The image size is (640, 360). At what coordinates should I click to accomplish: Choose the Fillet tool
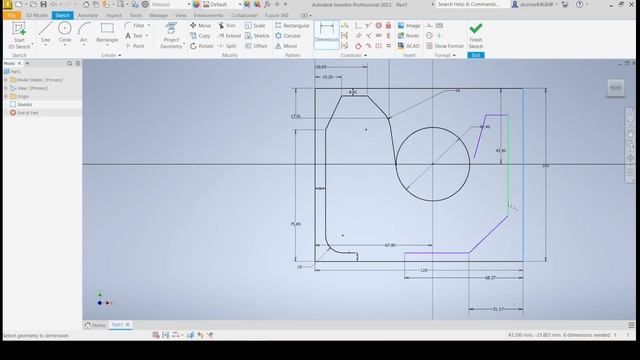pyautogui.click(x=135, y=25)
